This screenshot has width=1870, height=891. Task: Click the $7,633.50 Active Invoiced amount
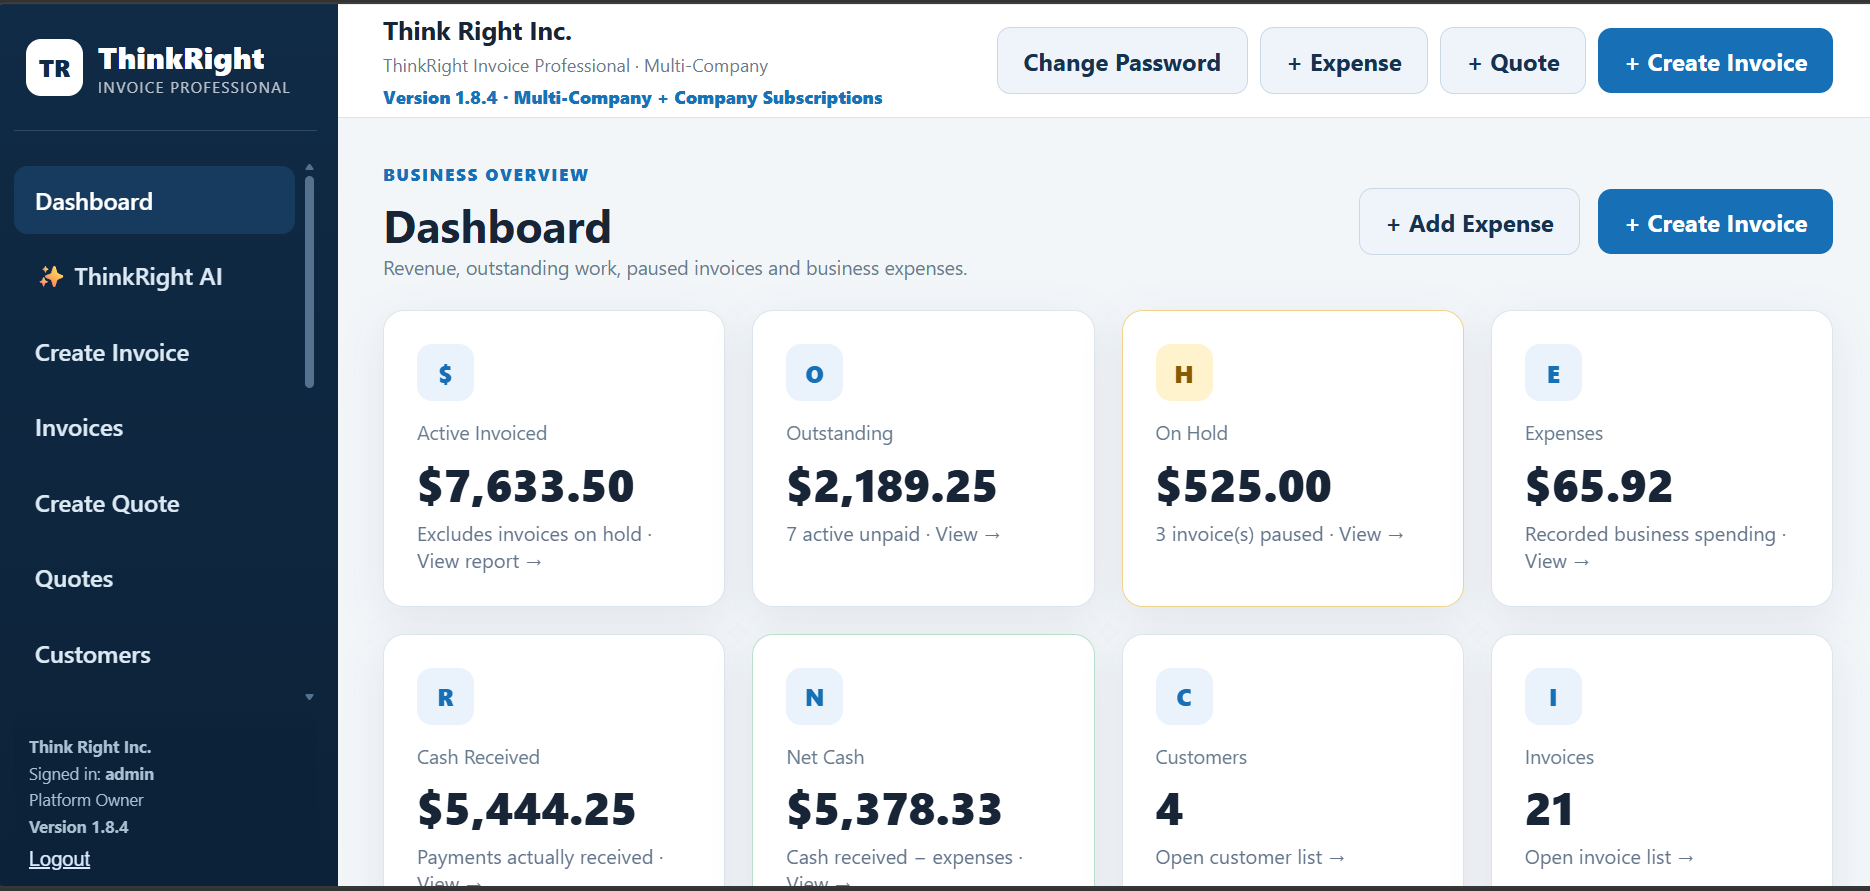click(x=526, y=486)
